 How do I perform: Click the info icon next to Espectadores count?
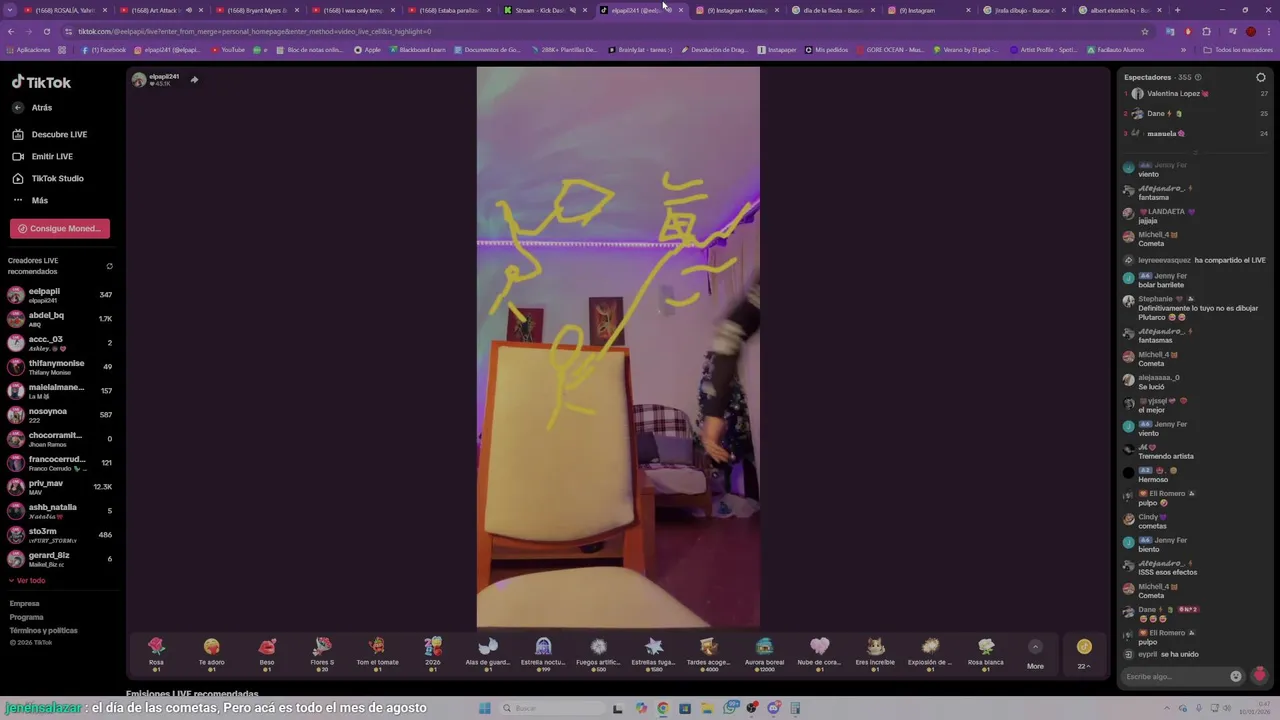point(1198,77)
